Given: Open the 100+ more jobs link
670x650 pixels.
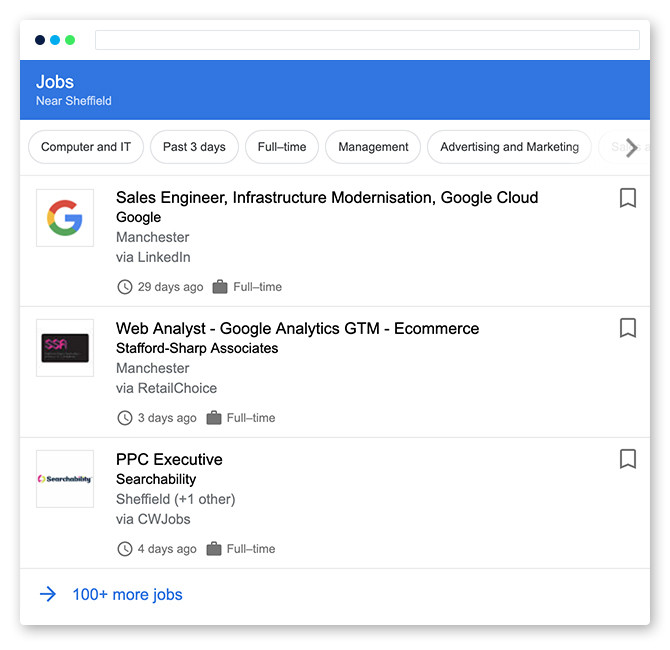Looking at the screenshot, I should point(127,595).
